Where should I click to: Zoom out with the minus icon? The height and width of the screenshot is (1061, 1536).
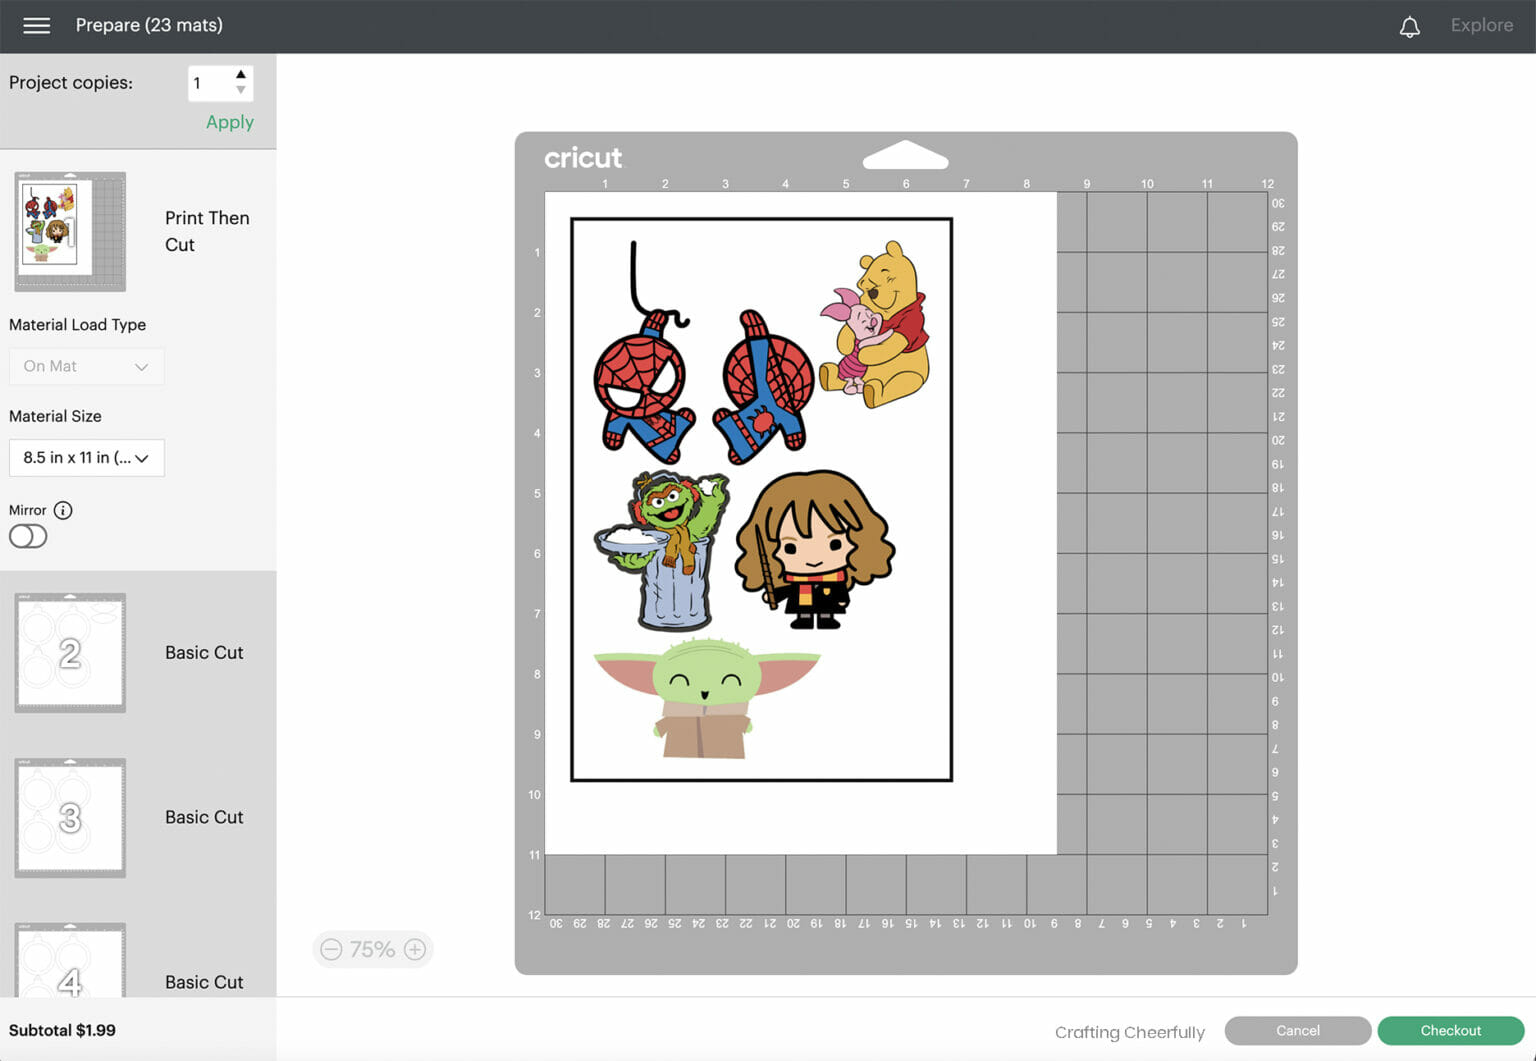coord(332,950)
